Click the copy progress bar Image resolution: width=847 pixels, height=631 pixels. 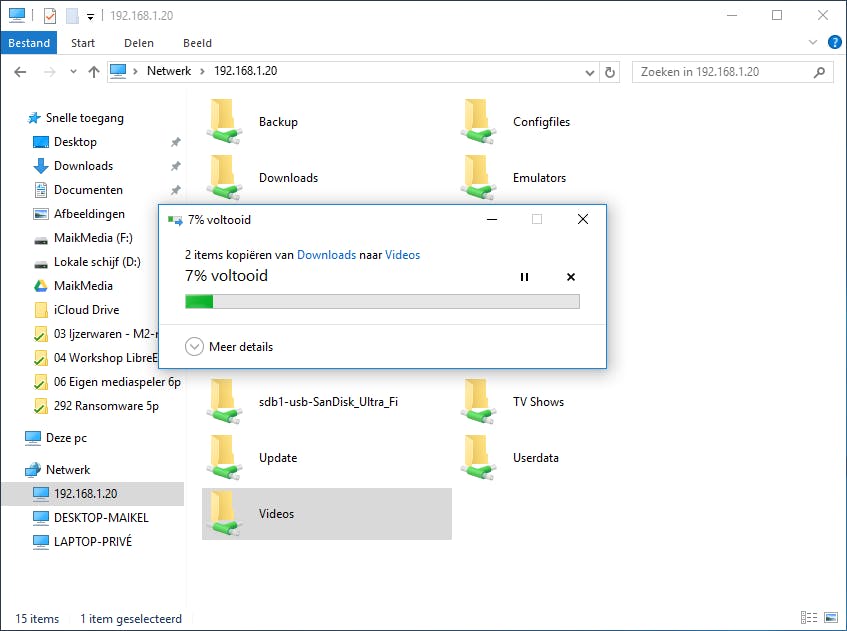pyautogui.click(x=382, y=301)
